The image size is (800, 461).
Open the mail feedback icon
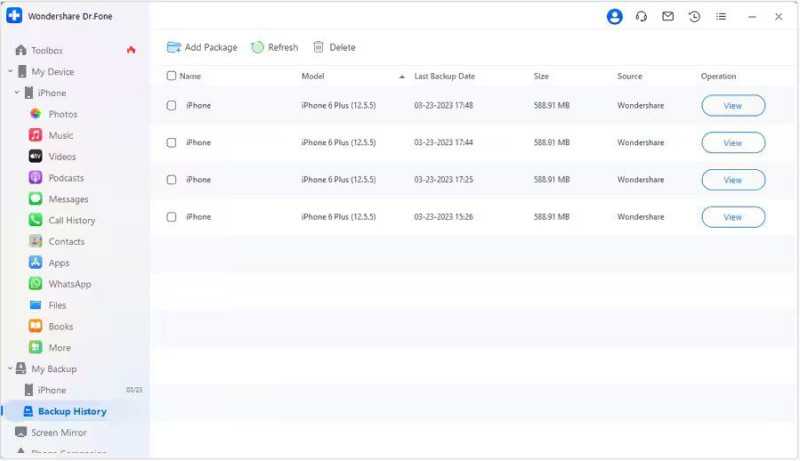pos(668,17)
